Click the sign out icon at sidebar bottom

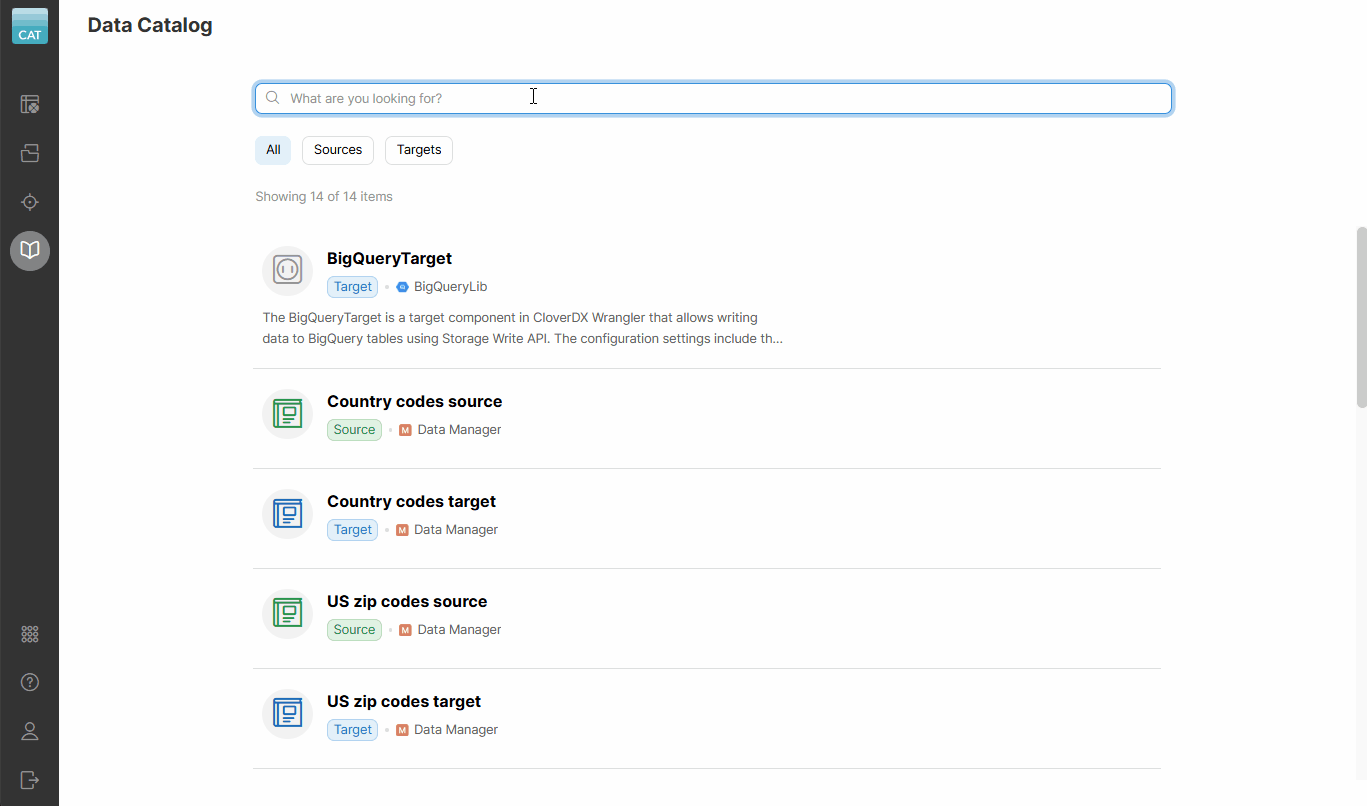point(29,780)
